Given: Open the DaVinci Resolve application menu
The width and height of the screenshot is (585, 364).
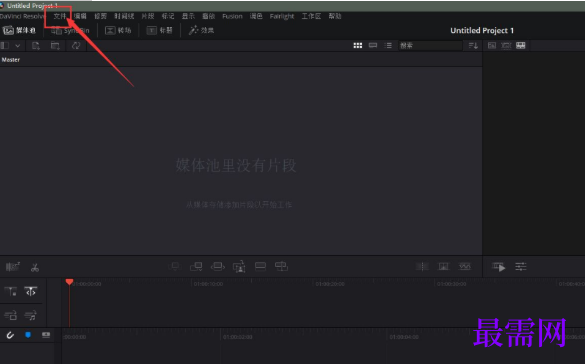Looking at the screenshot, I should (22, 16).
